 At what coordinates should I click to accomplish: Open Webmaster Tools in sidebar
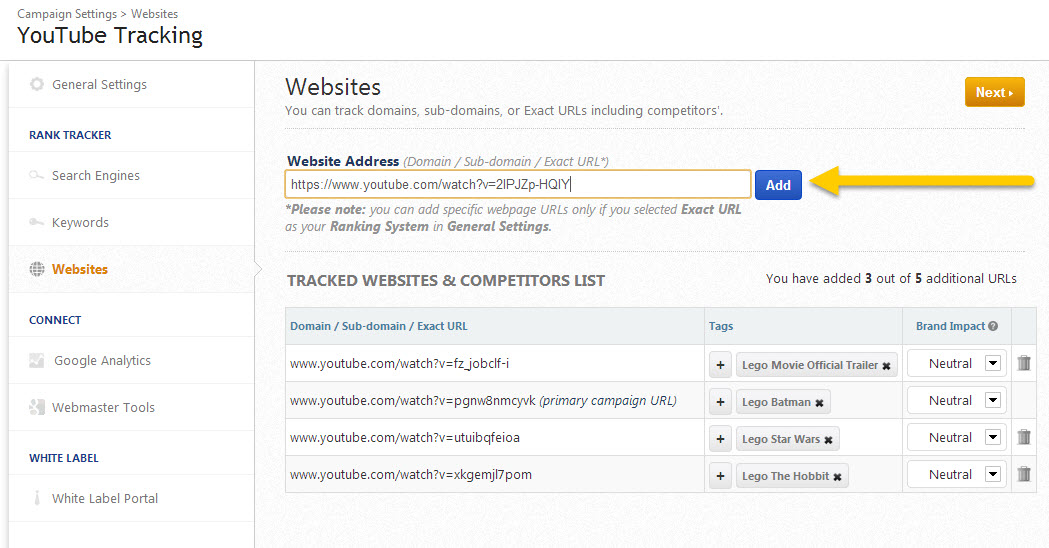[103, 408]
